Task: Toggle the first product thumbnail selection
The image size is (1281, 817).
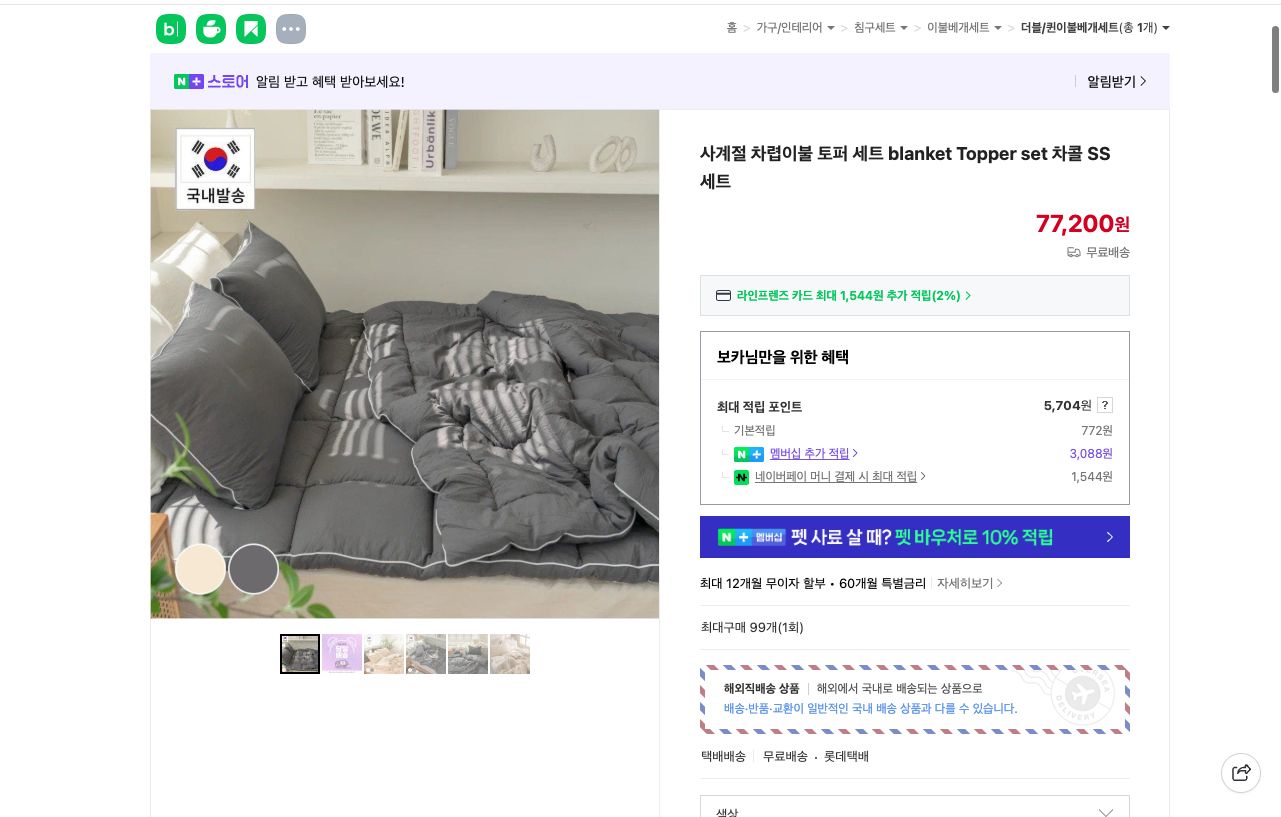Action: coord(300,654)
